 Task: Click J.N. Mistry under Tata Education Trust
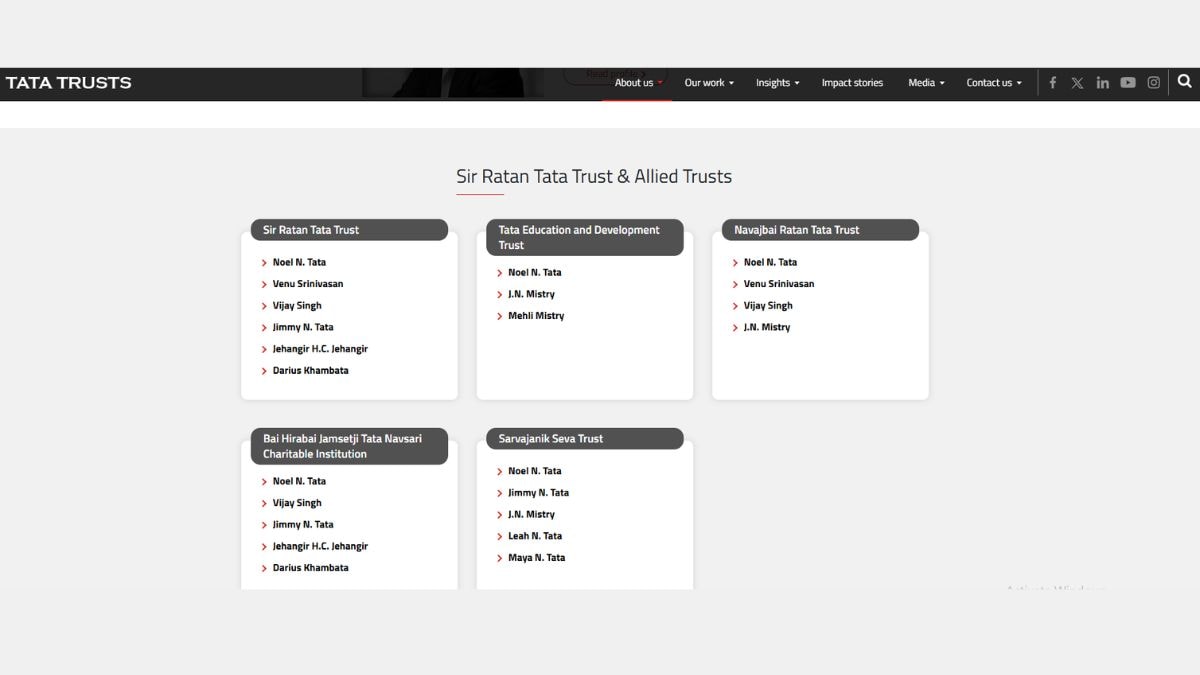(x=531, y=294)
